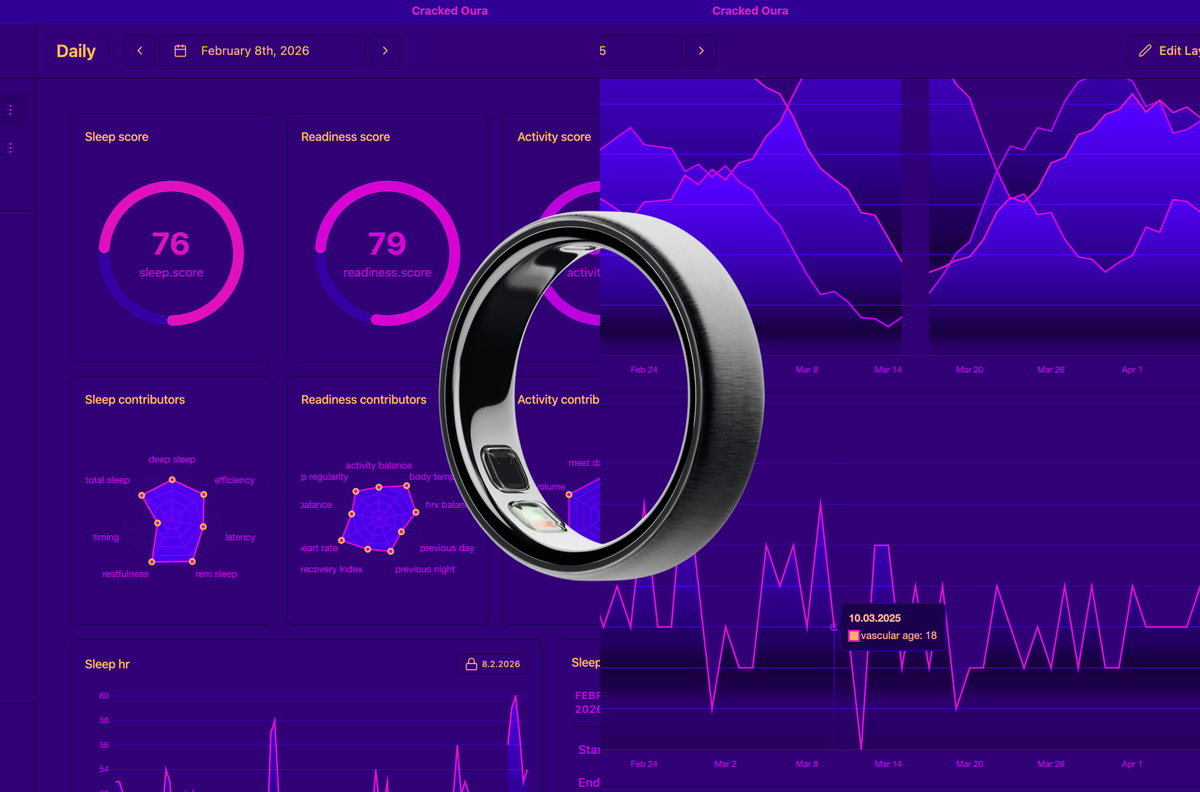This screenshot has width=1200, height=792.
Task: Click the Readiness contributors card title
Action: 364,400
